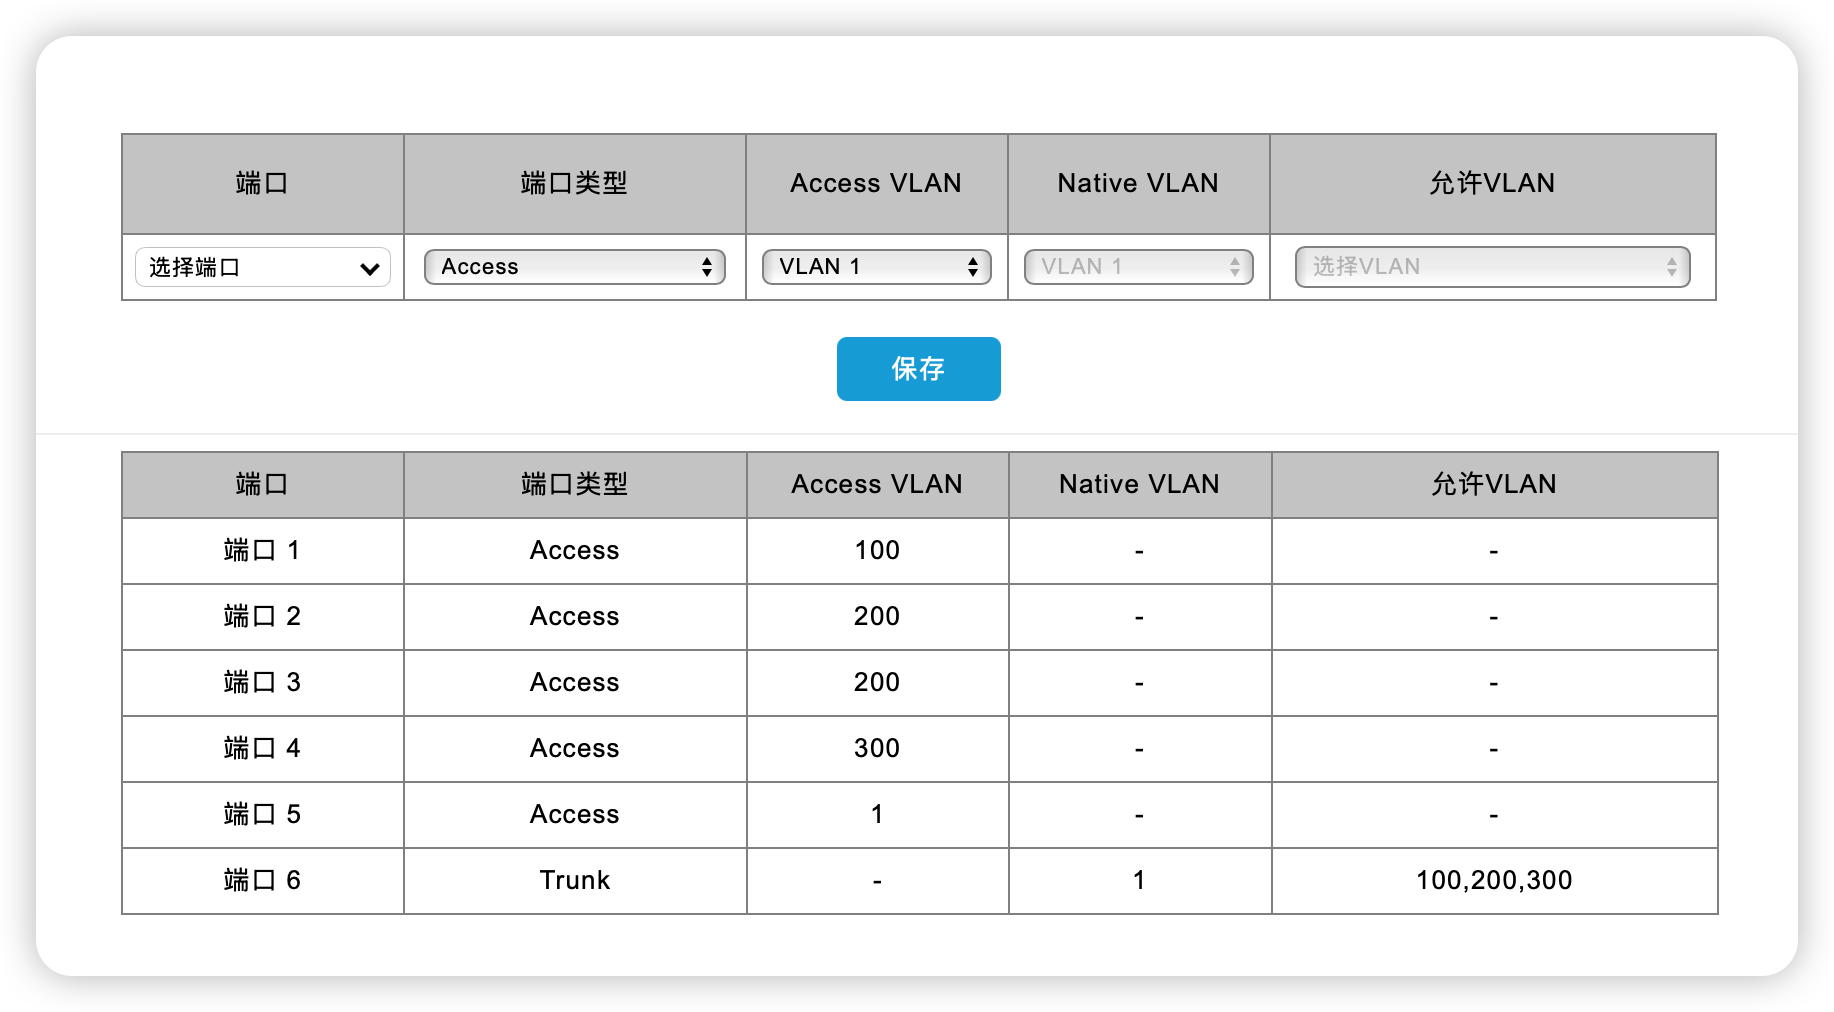Click Access VLAN value 100 for port 1

tap(877, 551)
